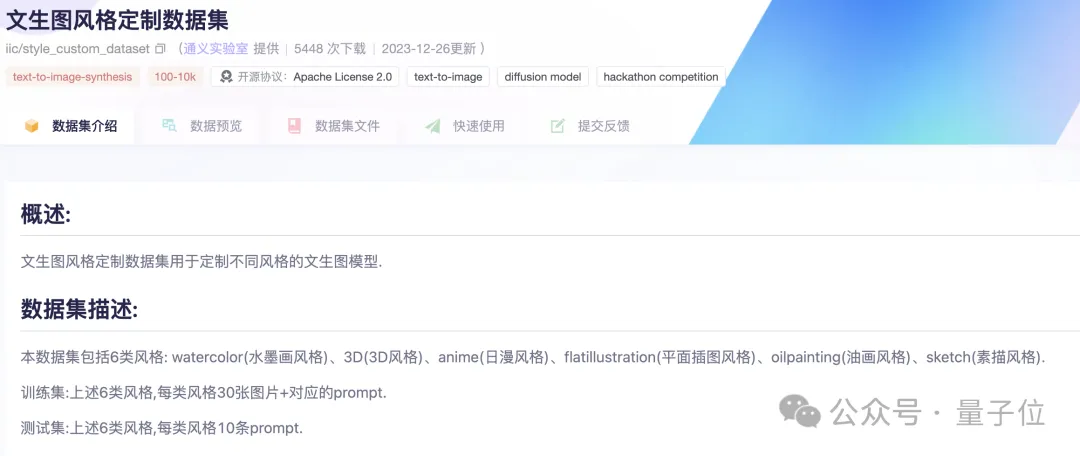Select the hackathon competition tag
The image size is (1080, 456).
(660, 77)
